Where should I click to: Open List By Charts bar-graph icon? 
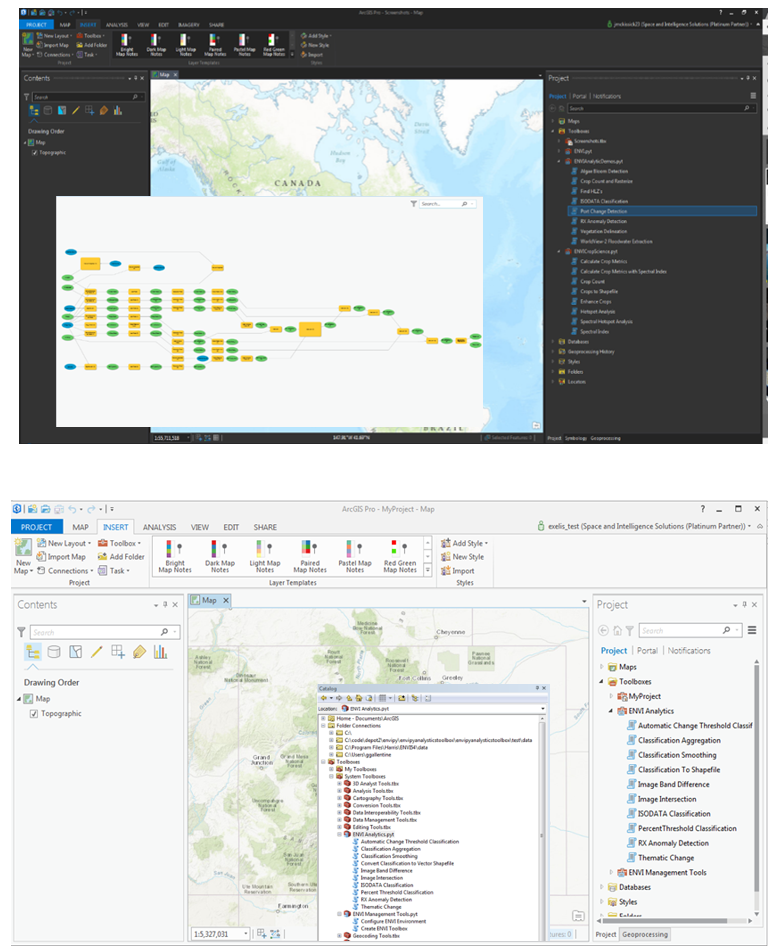(160, 652)
